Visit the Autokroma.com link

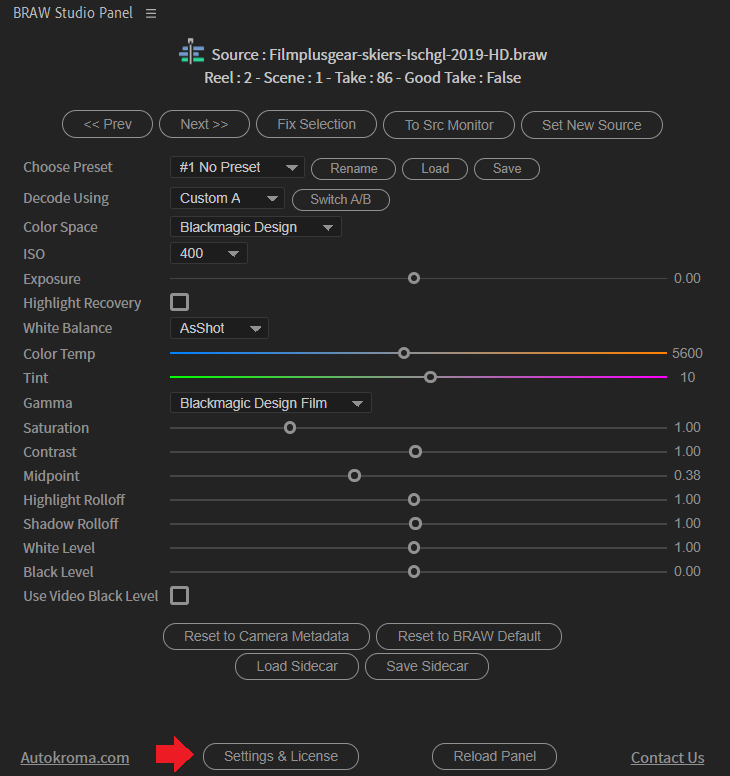(75, 757)
